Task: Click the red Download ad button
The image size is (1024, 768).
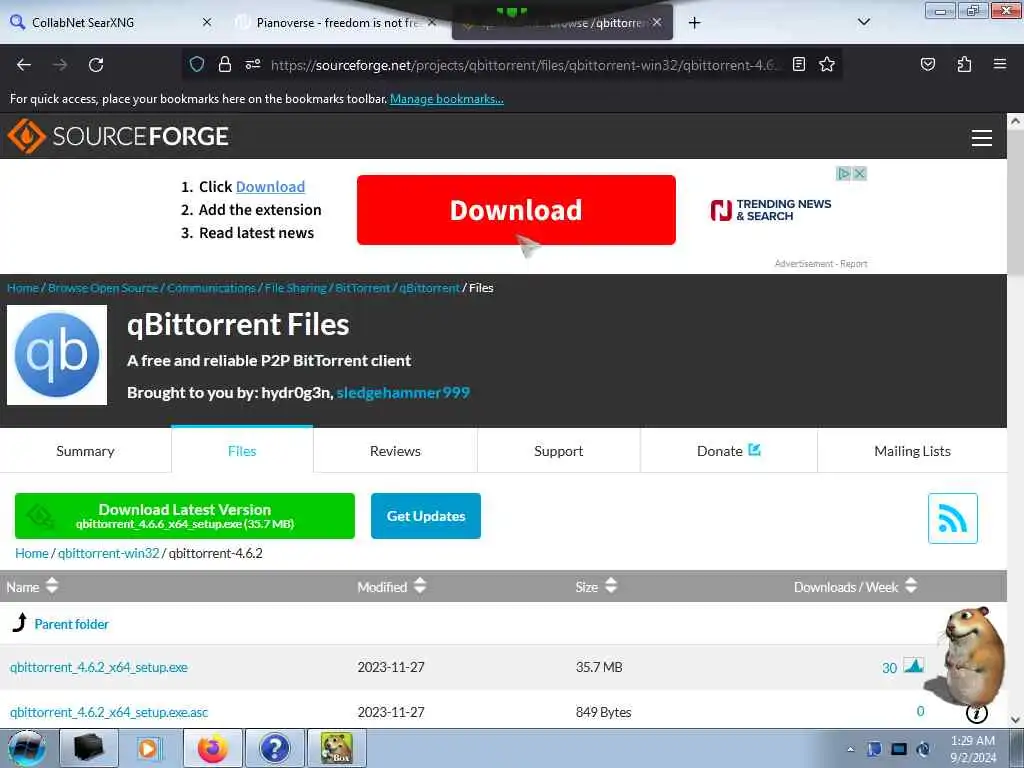Action: tap(516, 210)
